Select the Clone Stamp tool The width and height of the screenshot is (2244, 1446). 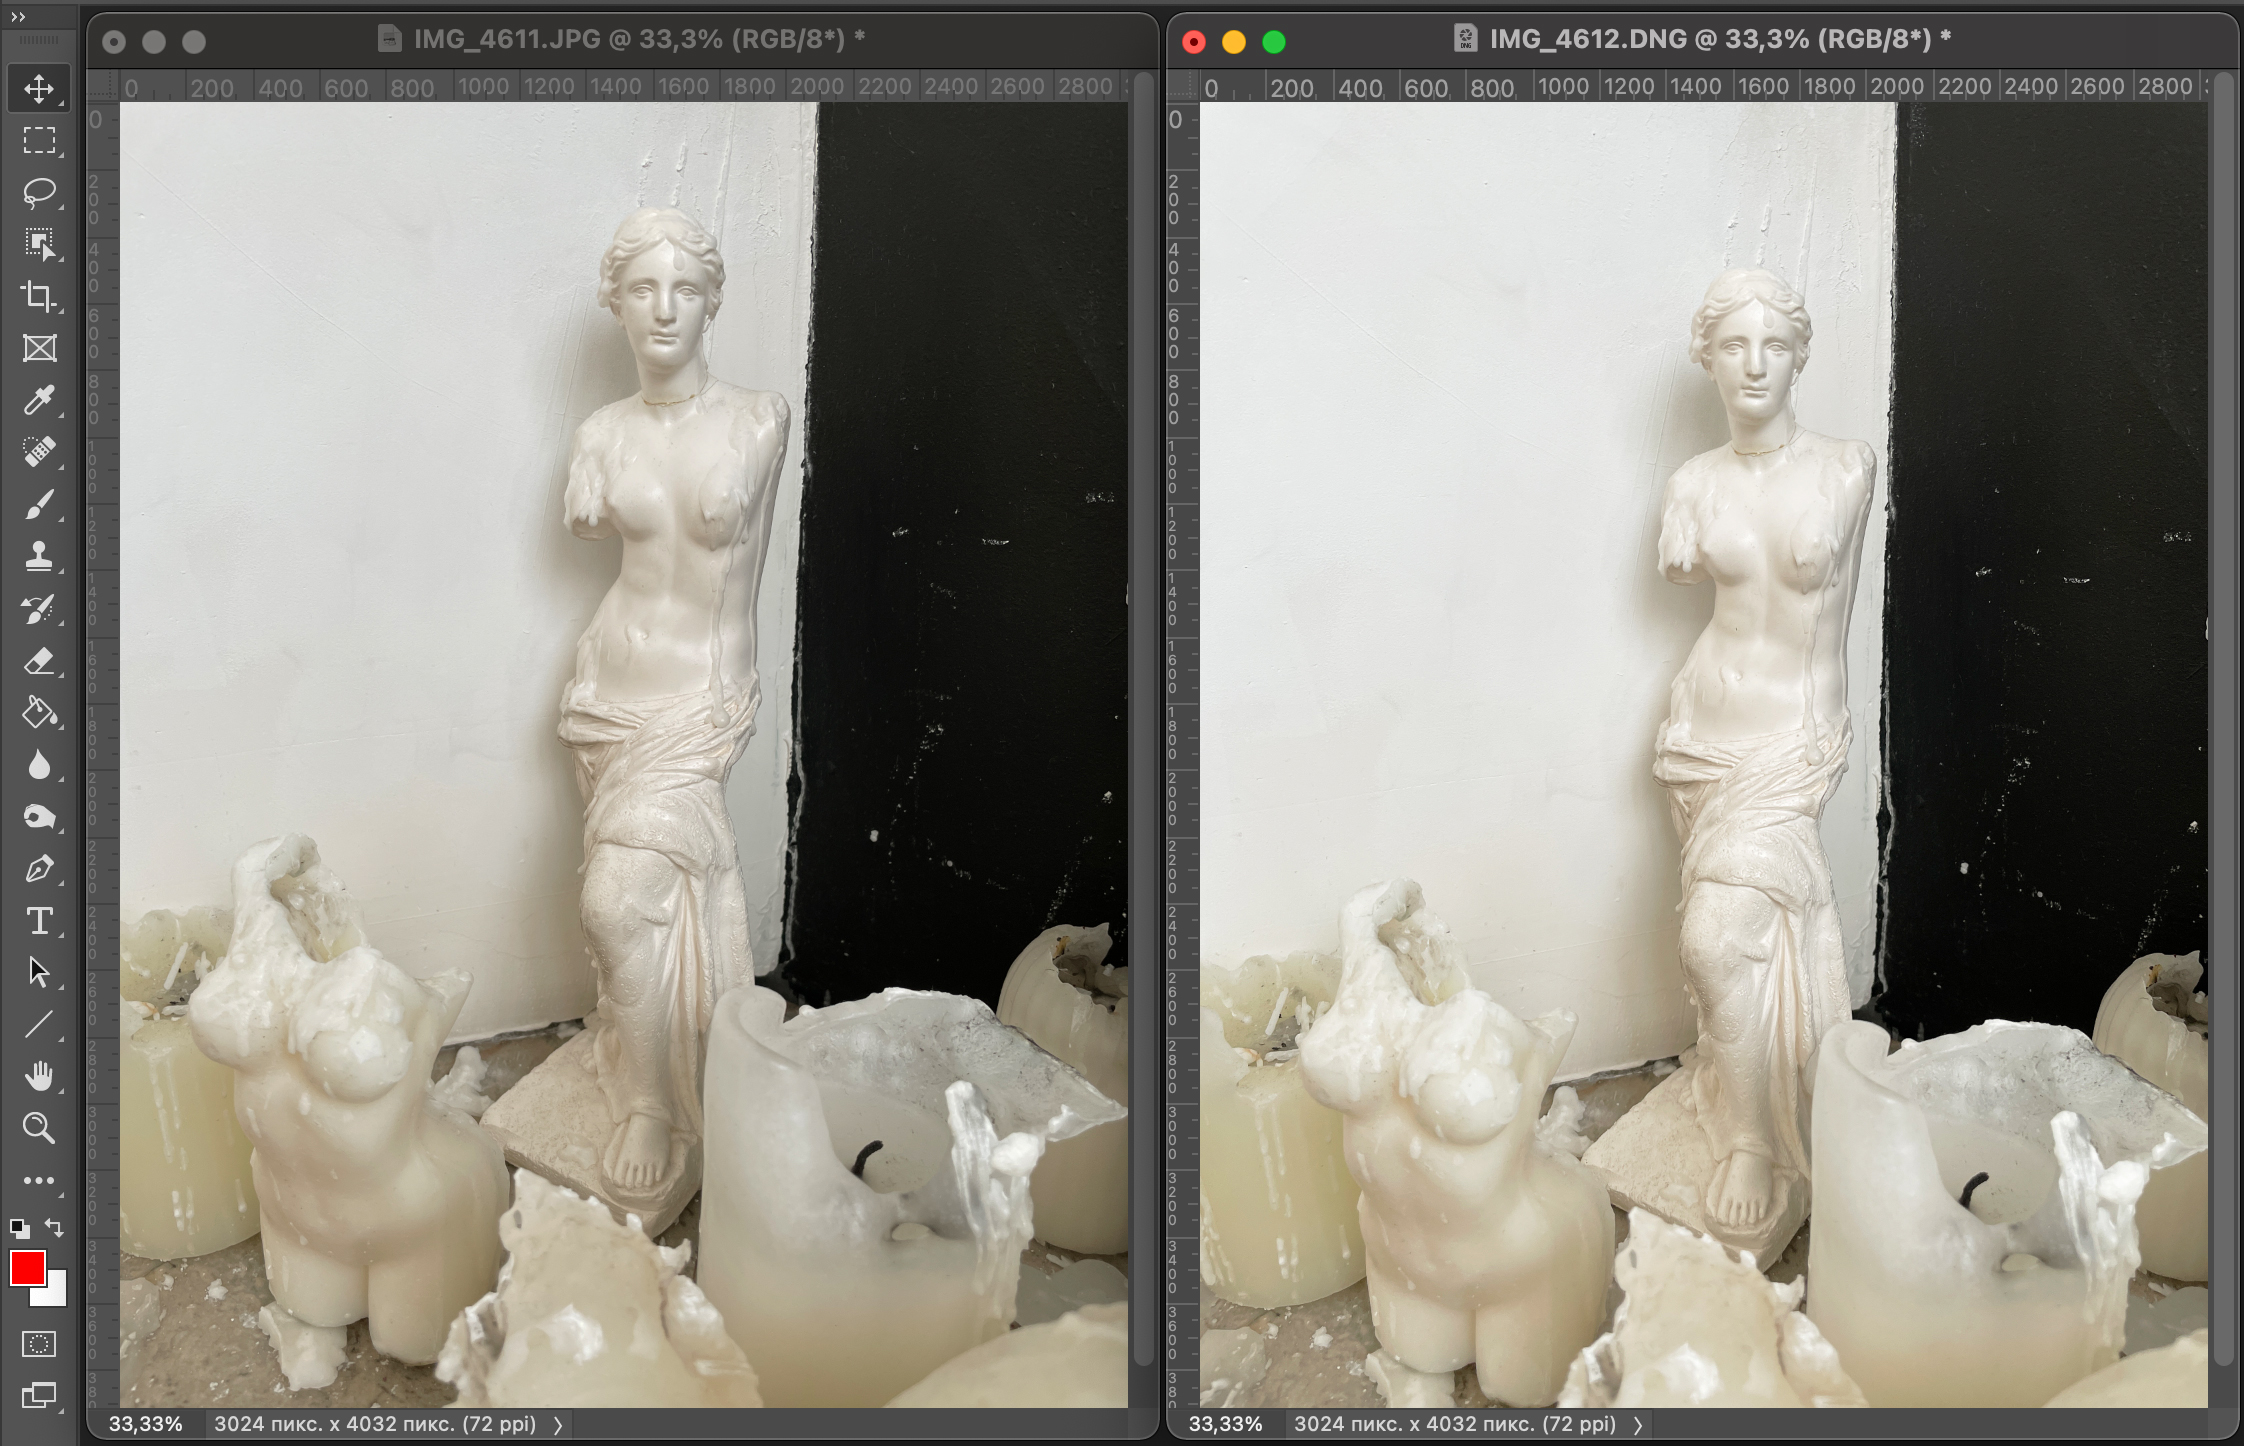pos(39,556)
